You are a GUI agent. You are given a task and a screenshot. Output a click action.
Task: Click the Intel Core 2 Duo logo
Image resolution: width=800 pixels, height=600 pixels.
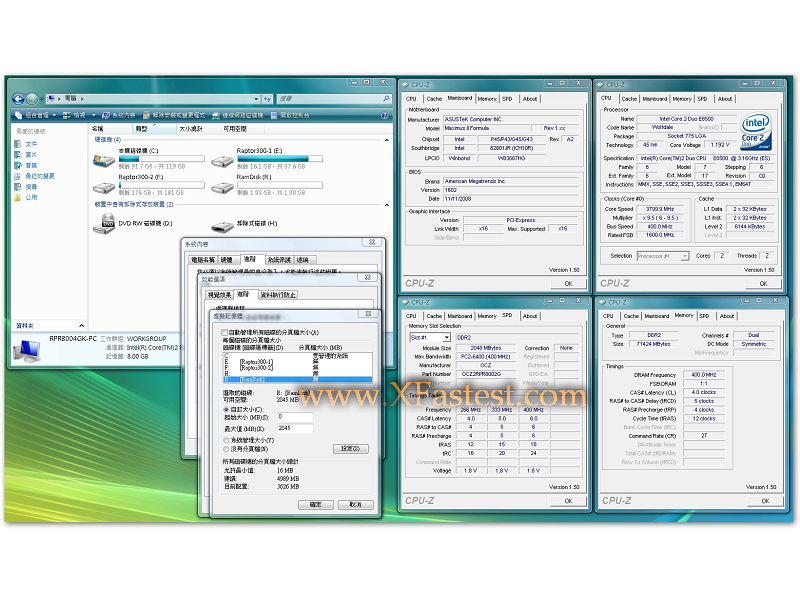tap(756, 131)
